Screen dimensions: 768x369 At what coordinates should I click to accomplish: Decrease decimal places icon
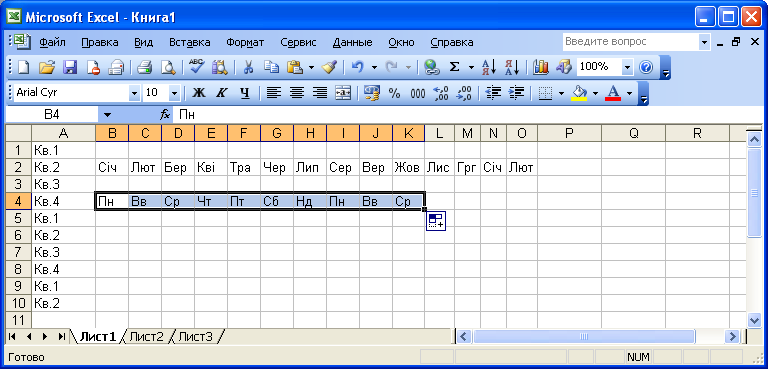[x=464, y=93]
